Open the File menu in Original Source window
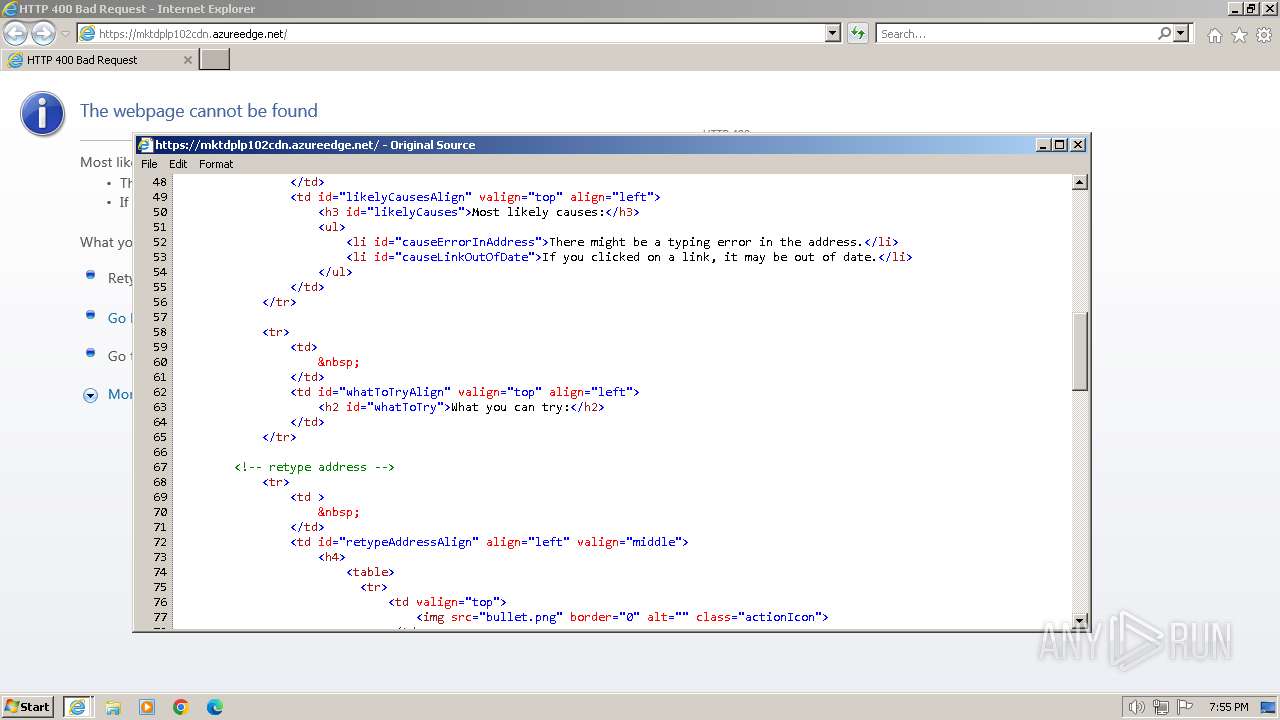 coord(149,164)
